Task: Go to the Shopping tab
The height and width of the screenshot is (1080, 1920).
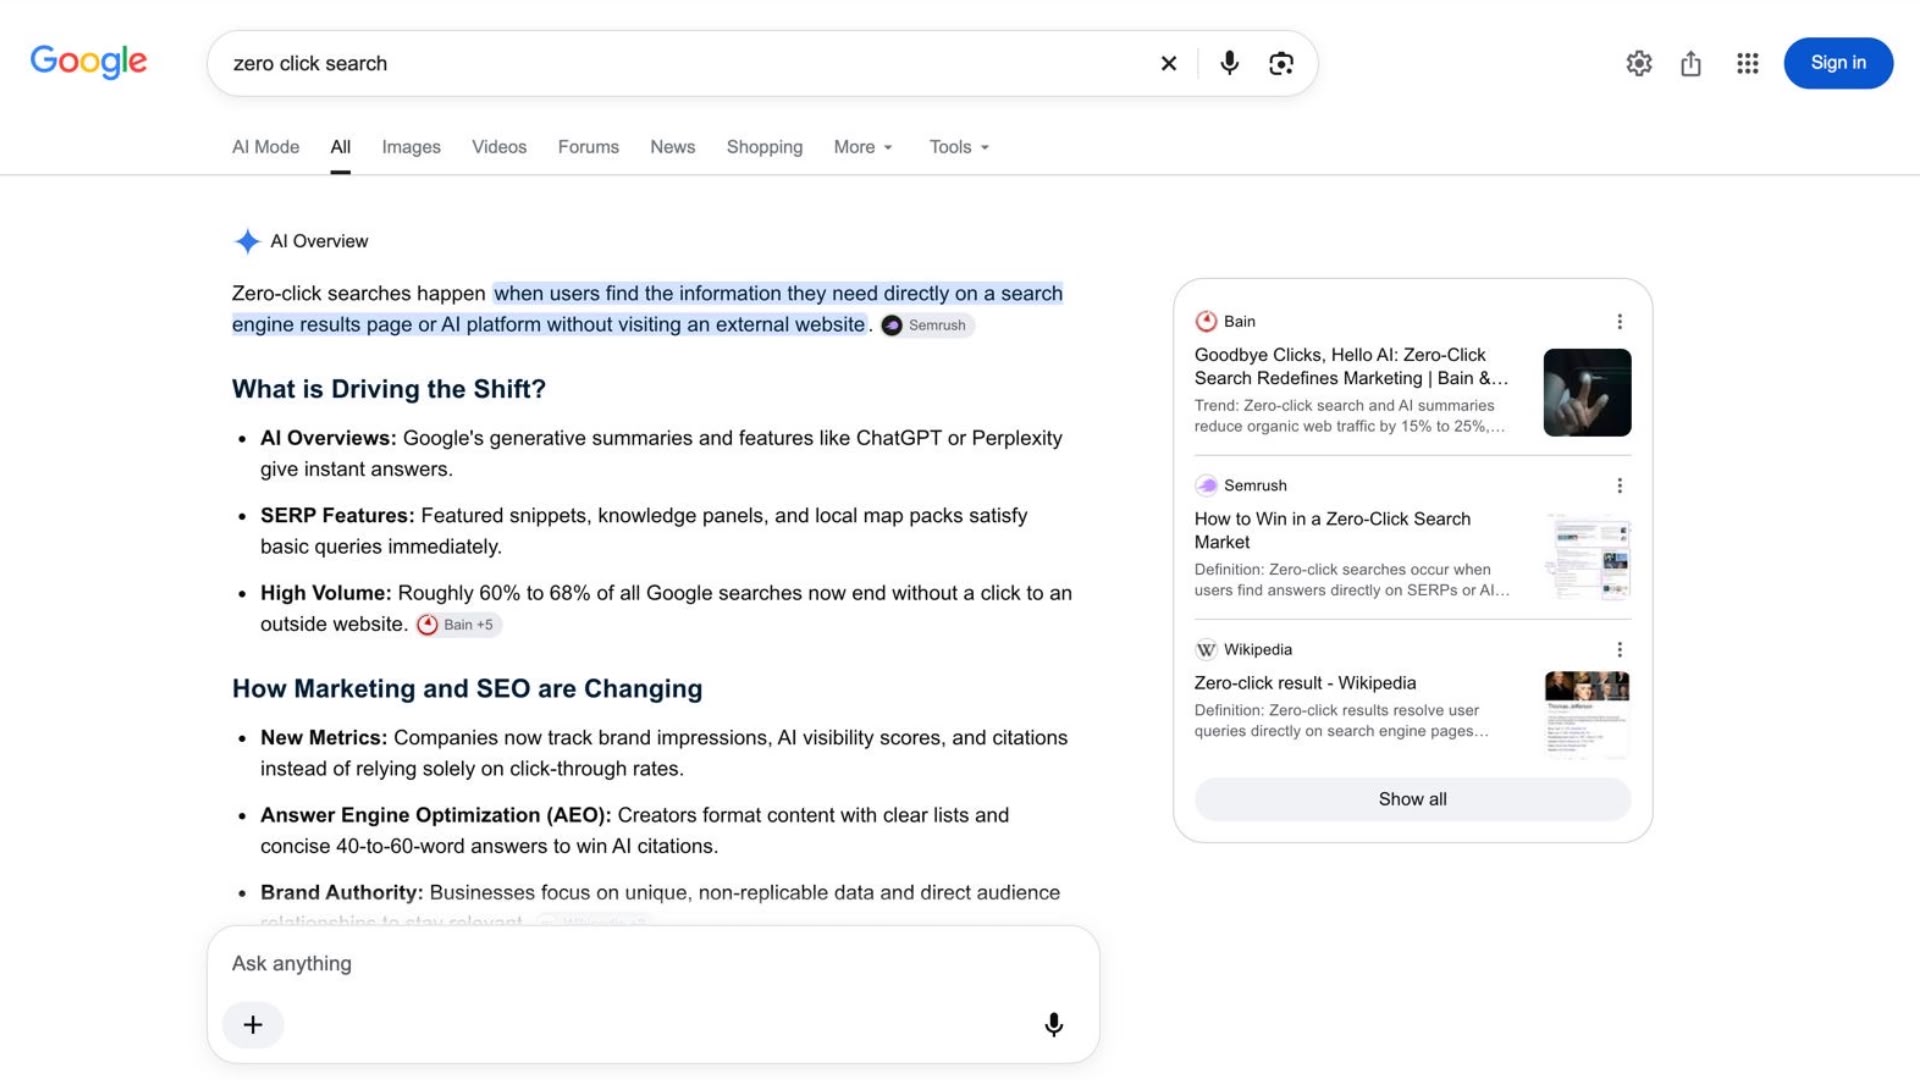Action: tap(764, 147)
